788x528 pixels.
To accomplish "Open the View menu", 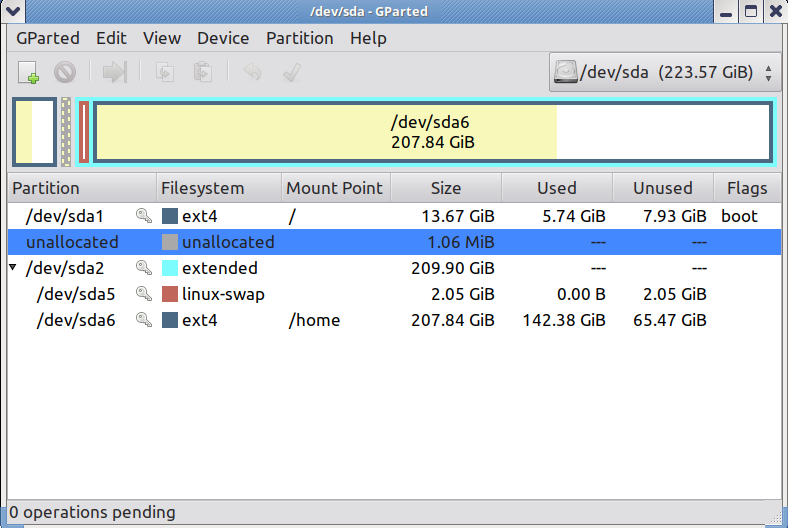I will pyautogui.click(x=162, y=38).
